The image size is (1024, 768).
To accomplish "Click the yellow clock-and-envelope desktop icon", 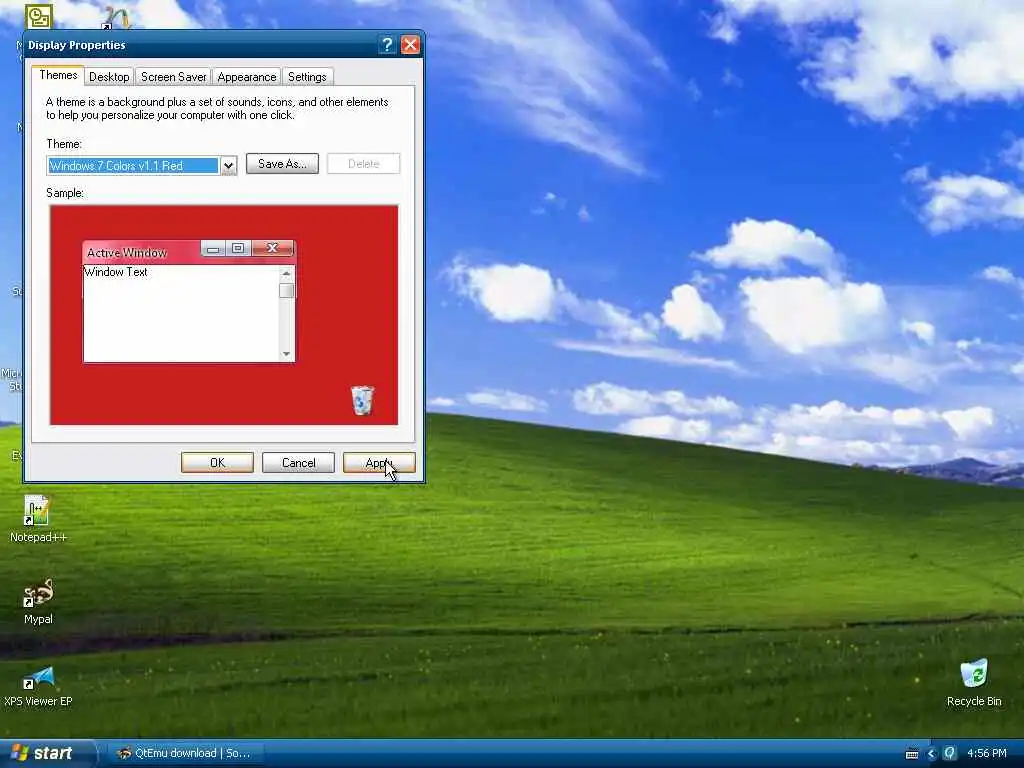I will click(39, 16).
